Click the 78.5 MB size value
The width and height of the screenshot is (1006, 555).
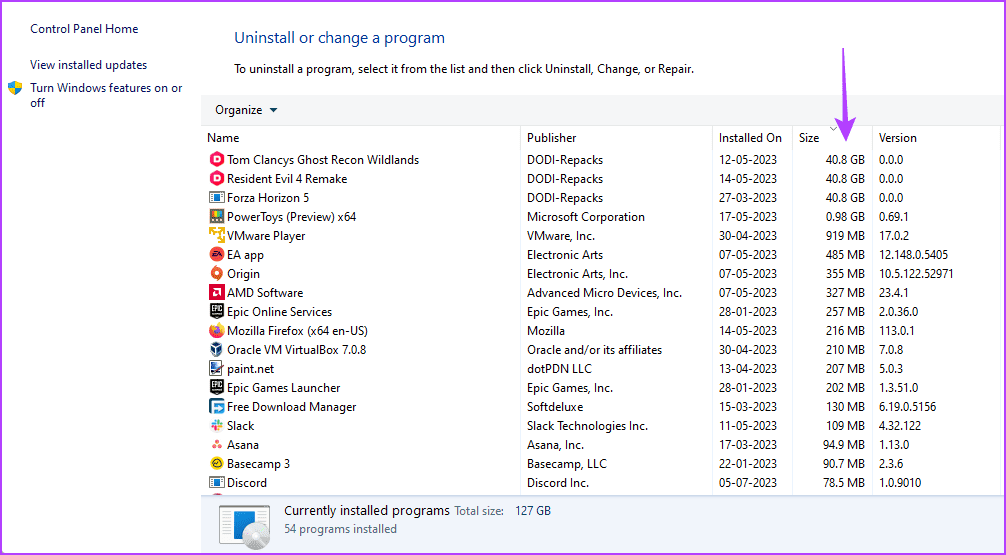point(844,482)
